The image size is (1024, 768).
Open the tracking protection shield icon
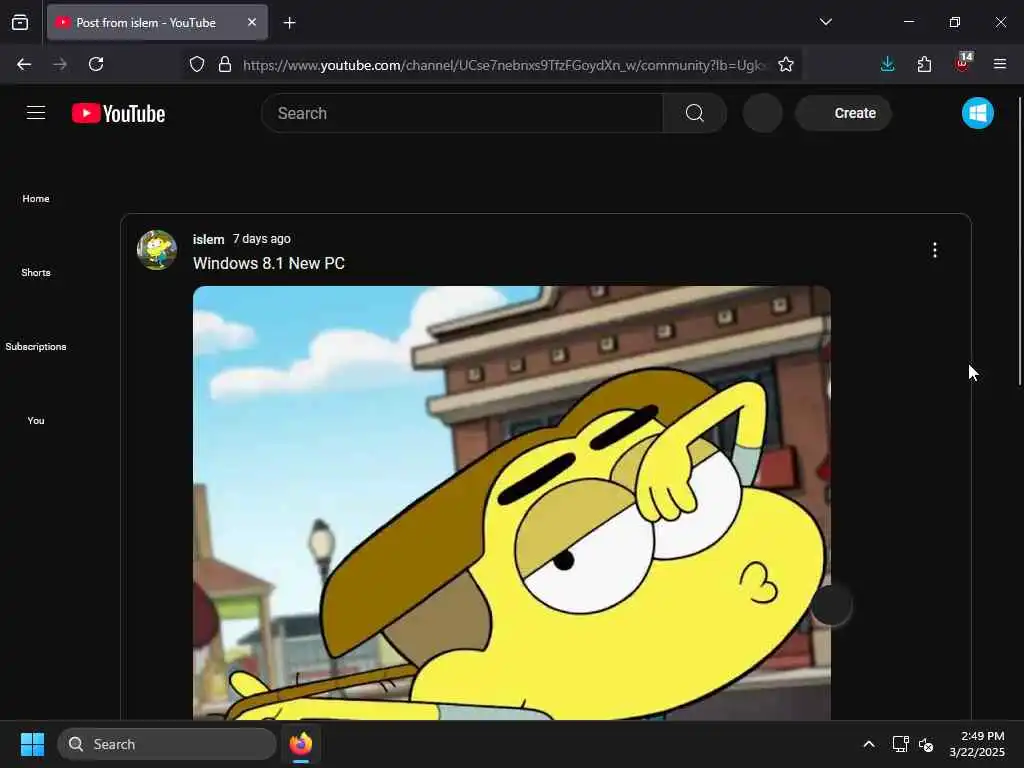197,65
